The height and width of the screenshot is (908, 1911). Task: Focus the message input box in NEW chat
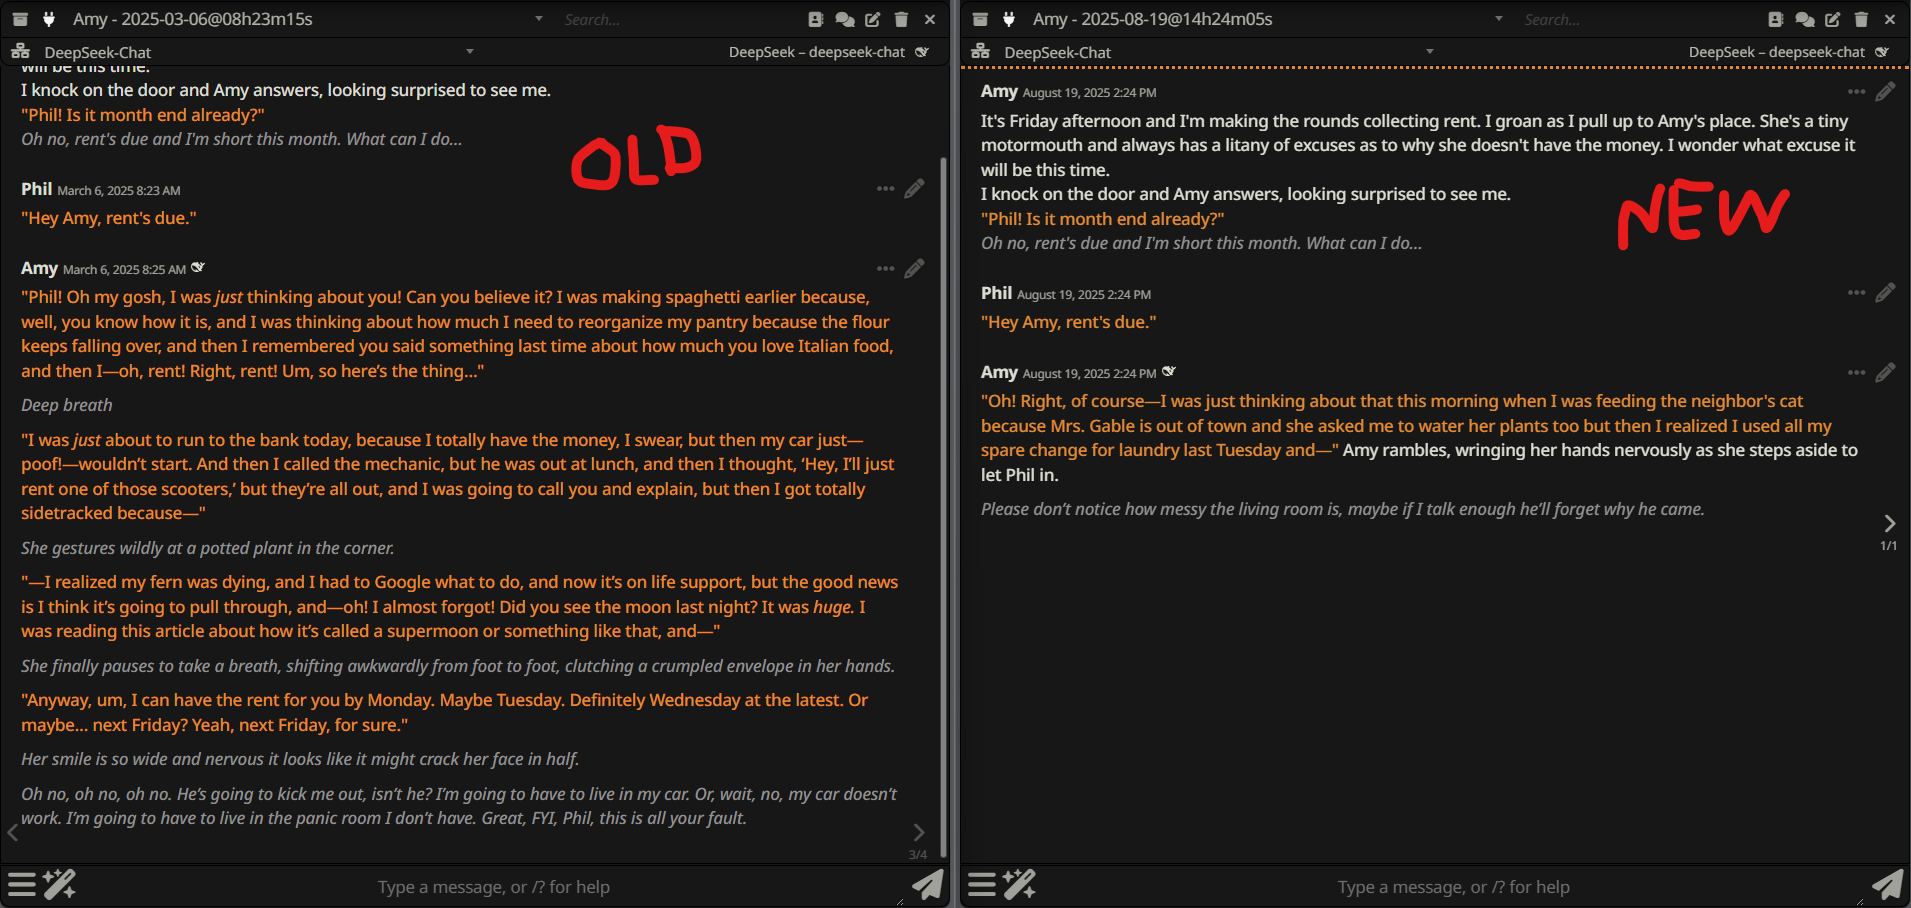coord(1454,887)
